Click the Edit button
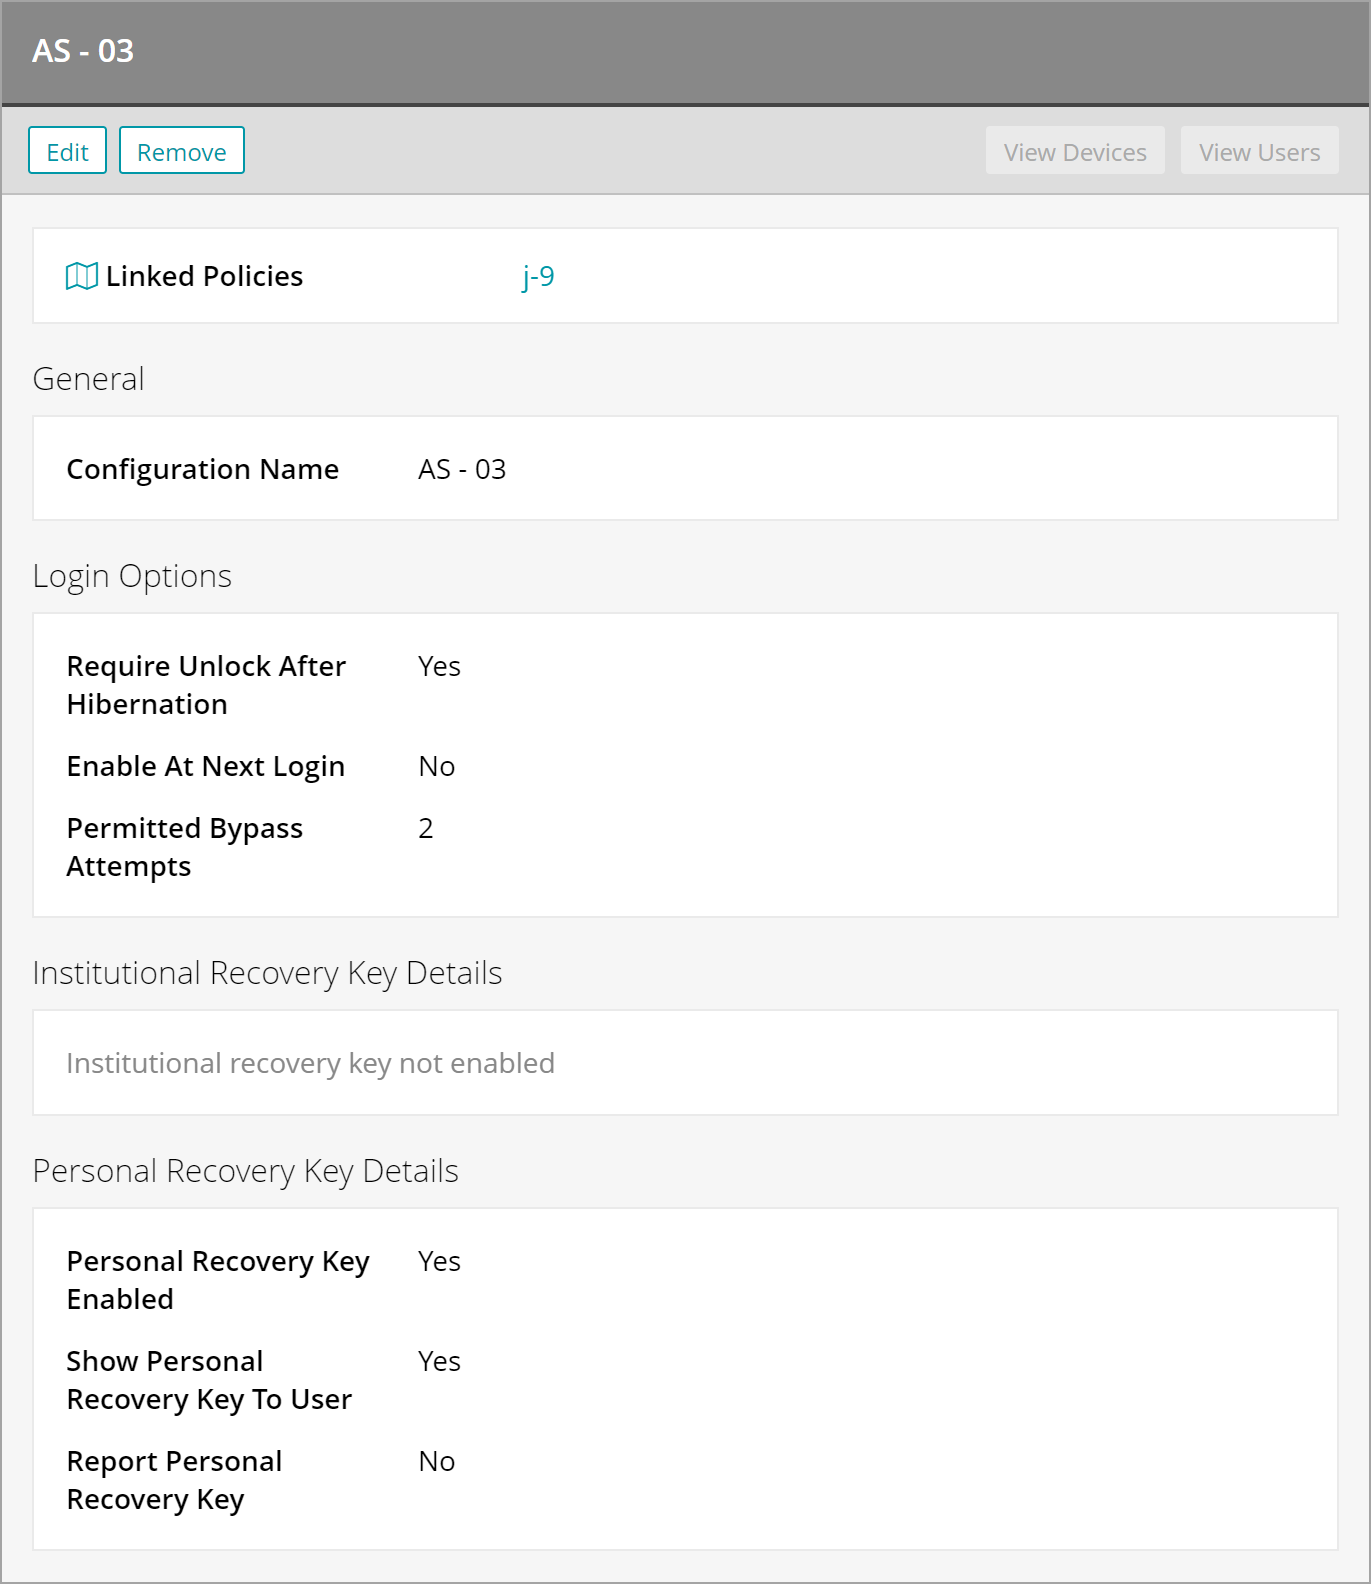This screenshot has height=1584, width=1371. (x=67, y=151)
